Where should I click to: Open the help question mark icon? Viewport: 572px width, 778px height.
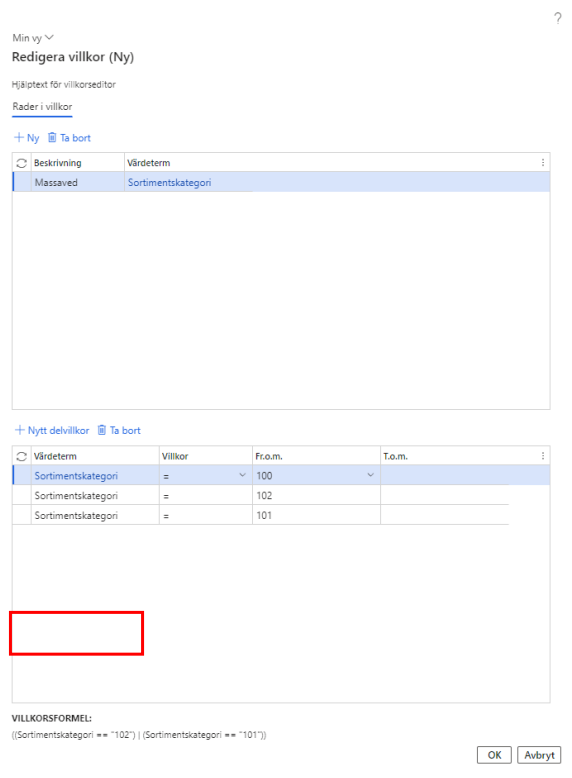558,18
